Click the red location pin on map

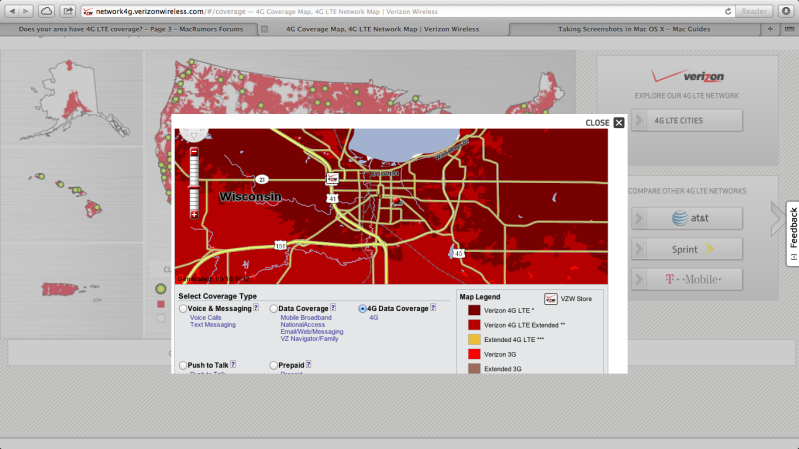(x=396, y=201)
